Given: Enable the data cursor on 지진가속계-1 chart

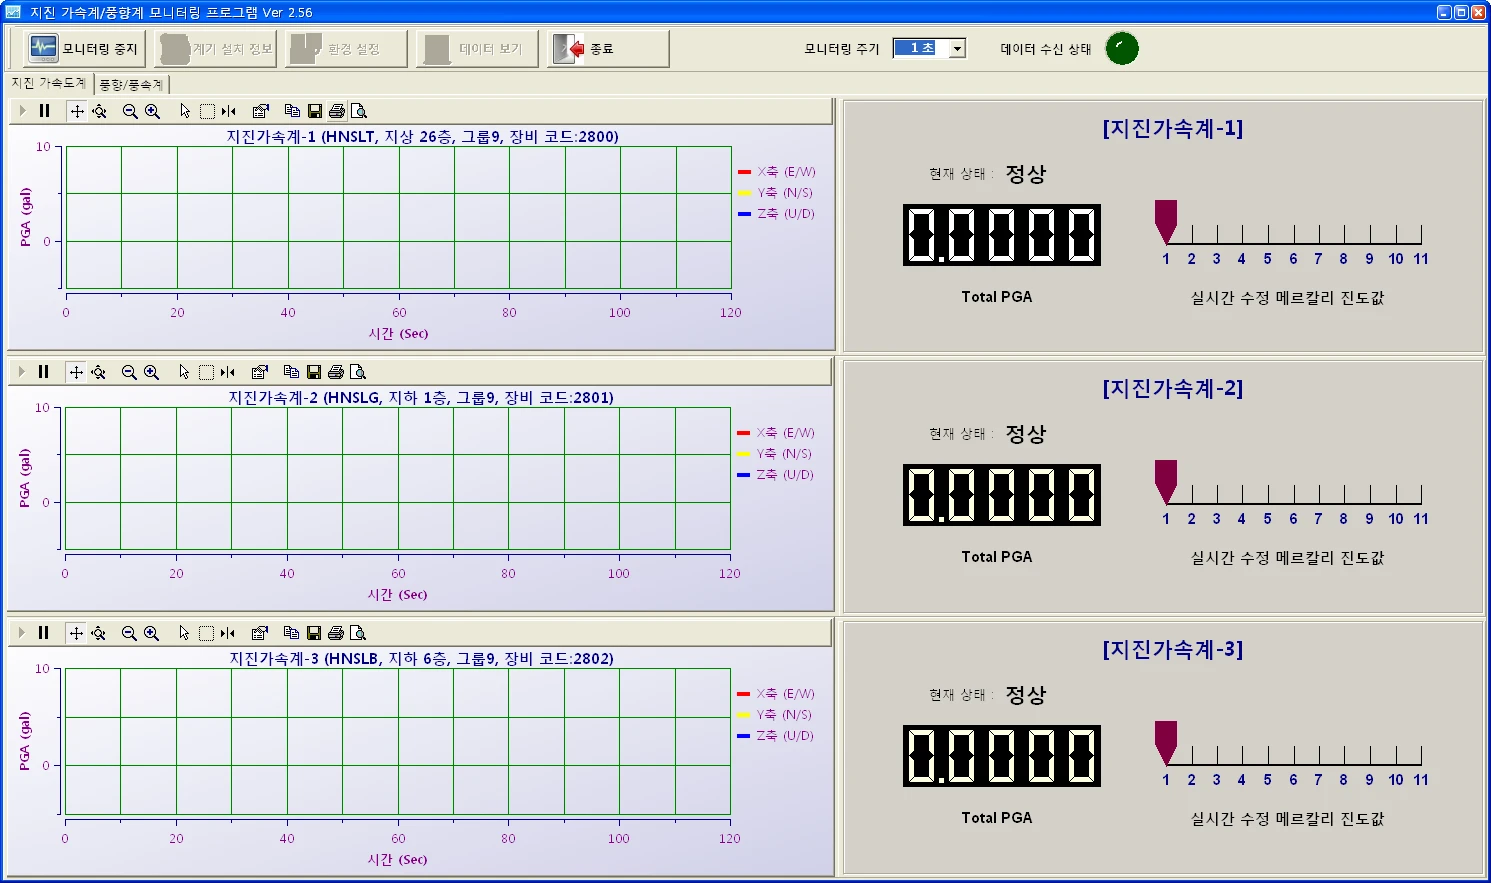Looking at the screenshot, I should pos(229,111).
